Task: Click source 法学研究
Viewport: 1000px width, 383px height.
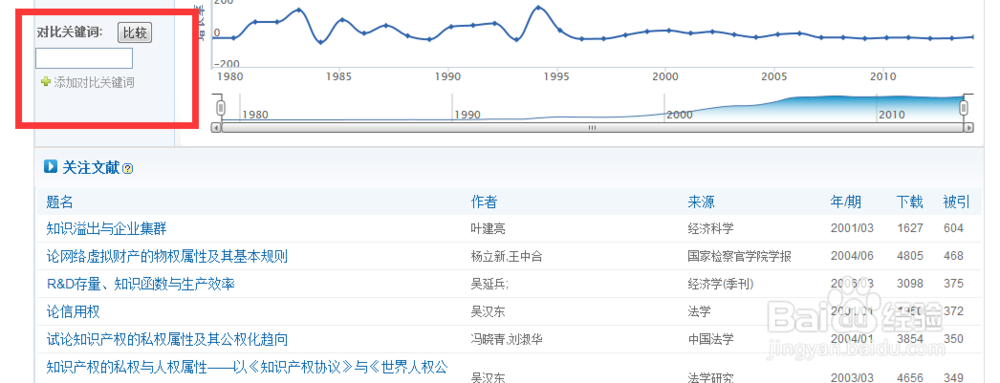Action: 710,377
